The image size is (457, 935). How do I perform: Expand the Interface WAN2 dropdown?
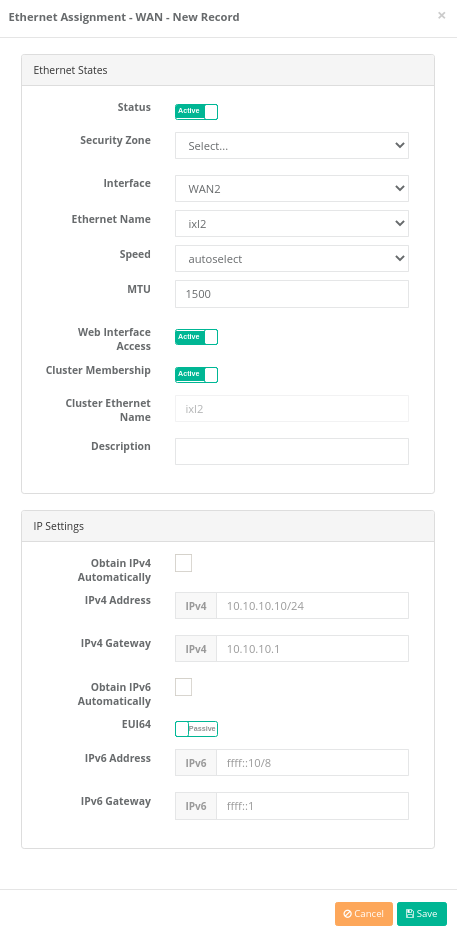(x=292, y=188)
